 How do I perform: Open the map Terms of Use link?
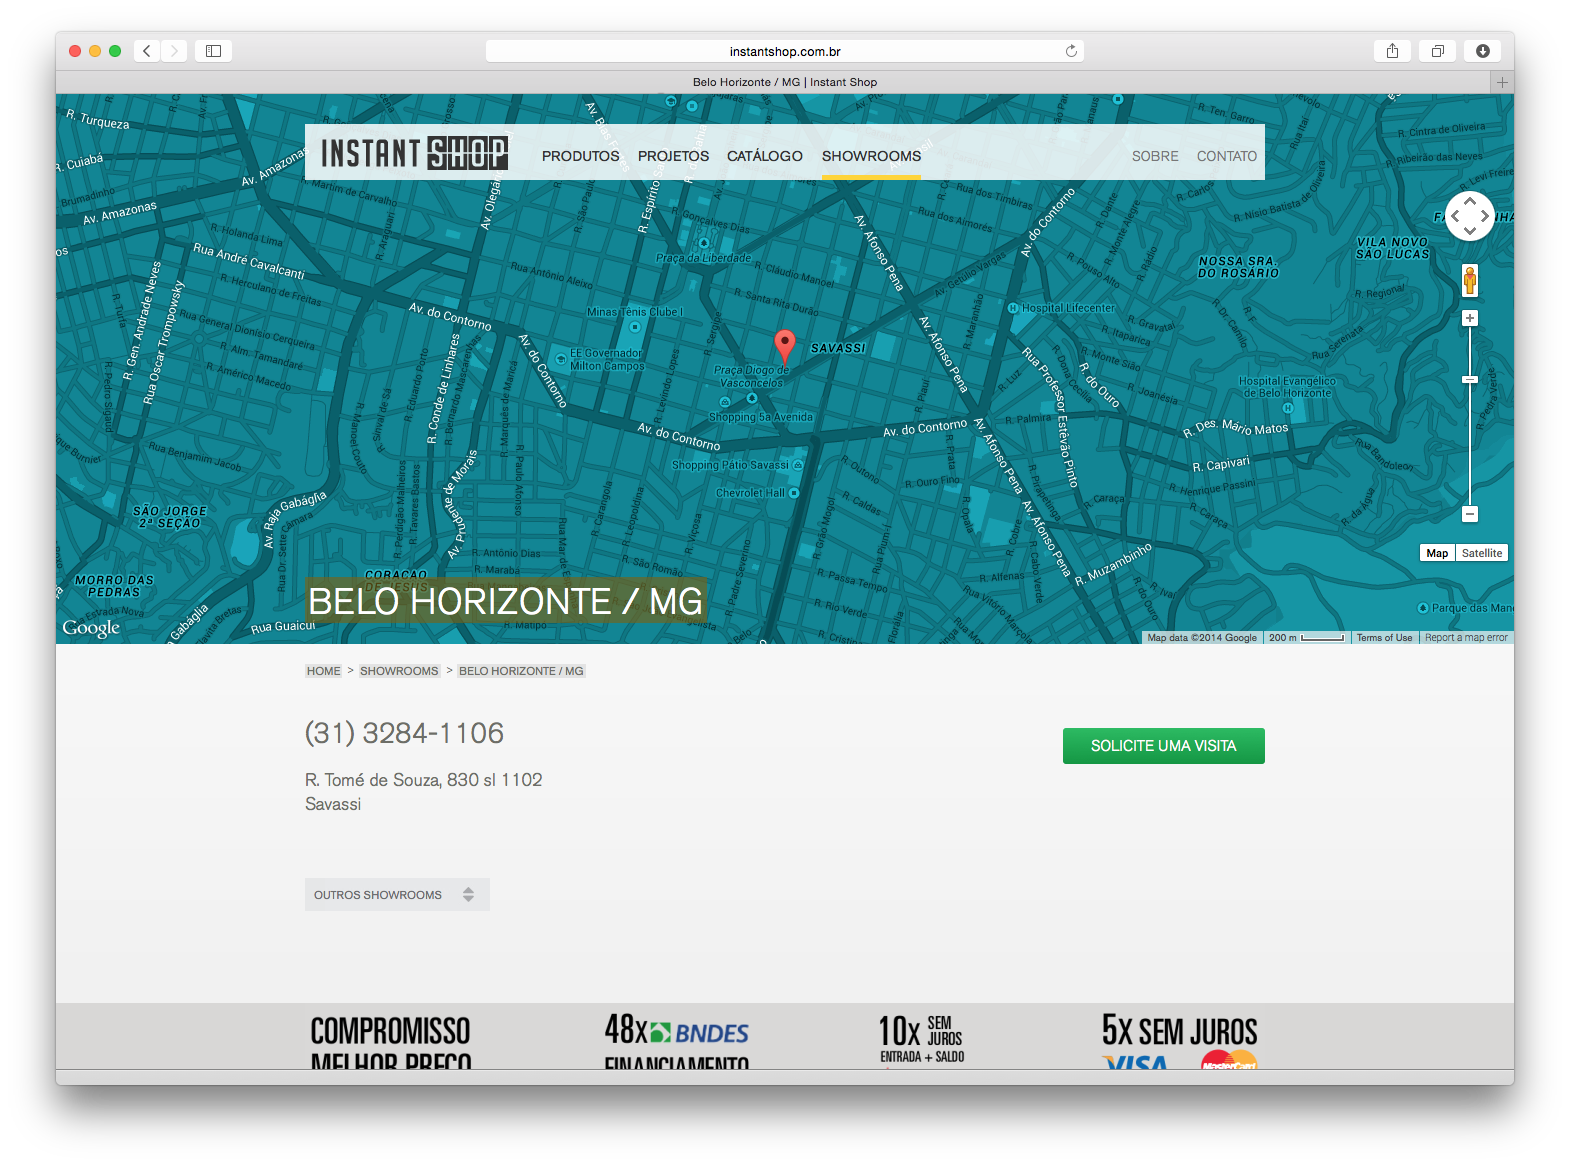coord(1384,638)
